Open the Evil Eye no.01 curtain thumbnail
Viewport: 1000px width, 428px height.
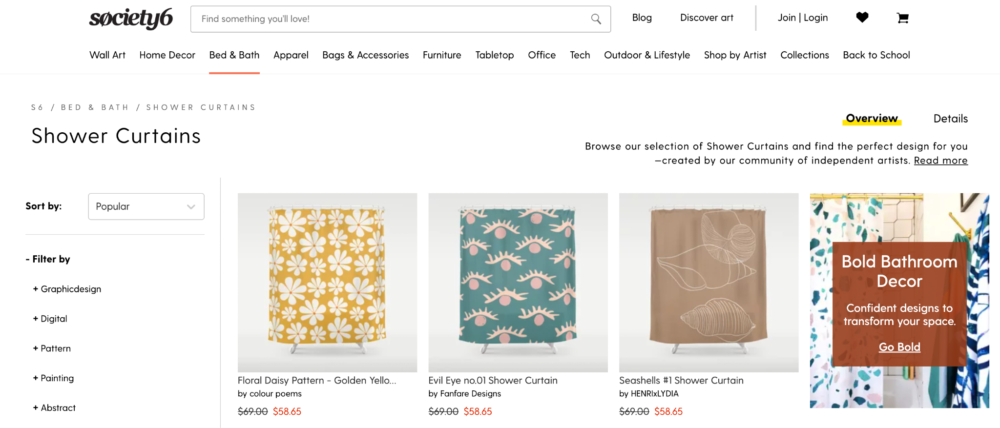pyautogui.click(x=518, y=282)
